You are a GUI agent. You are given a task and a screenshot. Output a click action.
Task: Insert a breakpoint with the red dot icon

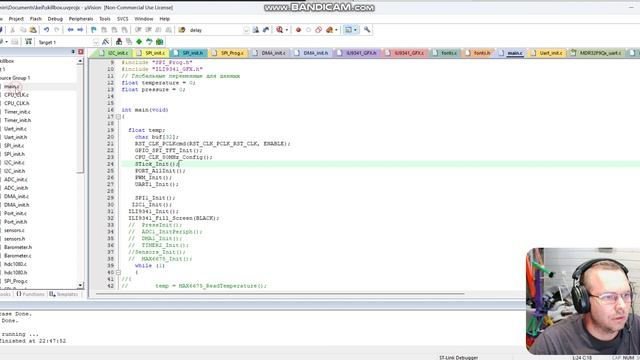(x=298, y=30)
